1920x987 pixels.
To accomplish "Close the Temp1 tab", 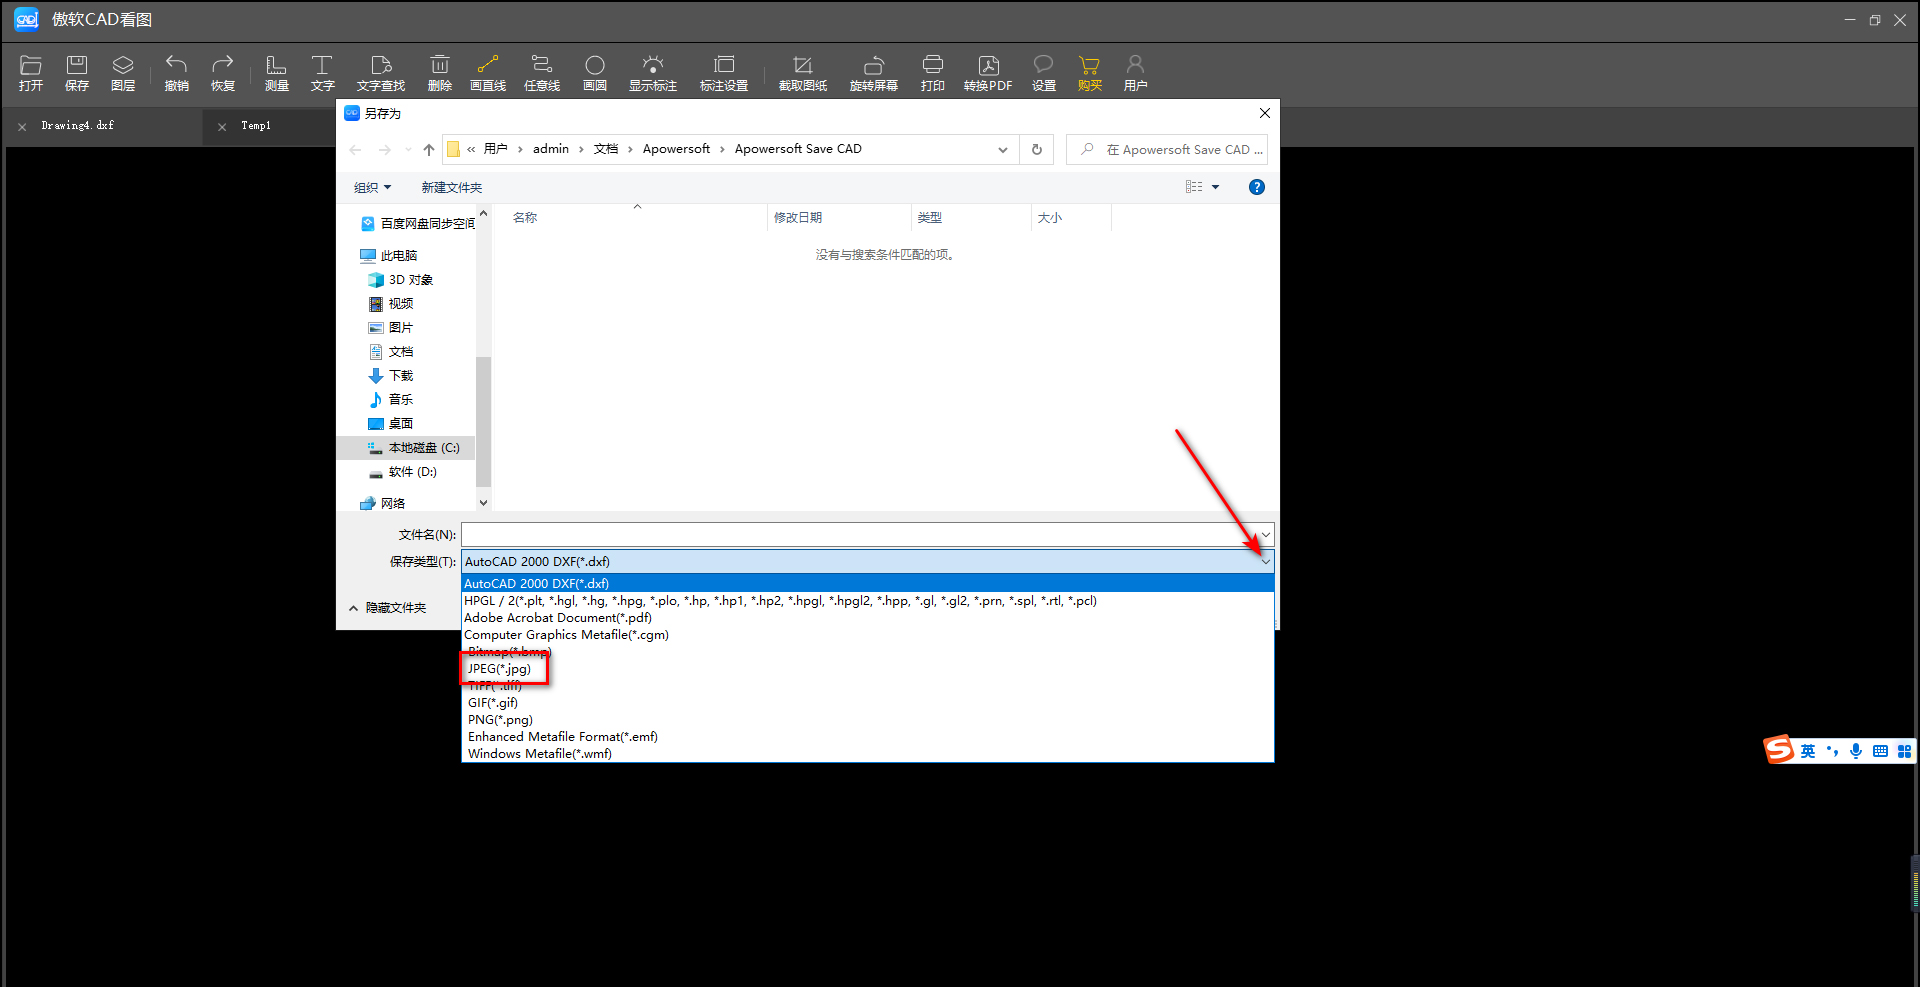I will (x=222, y=127).
